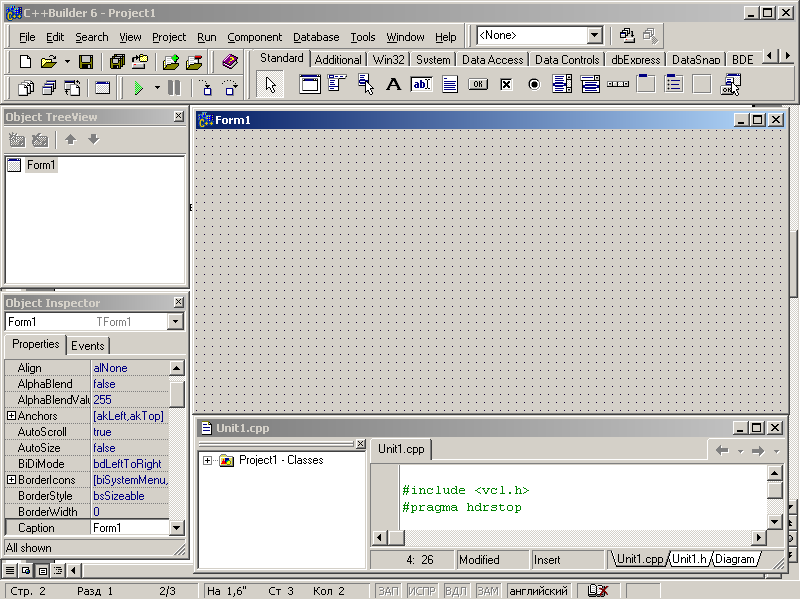Select the RadioGroup component icon

[x=674, y=84]
